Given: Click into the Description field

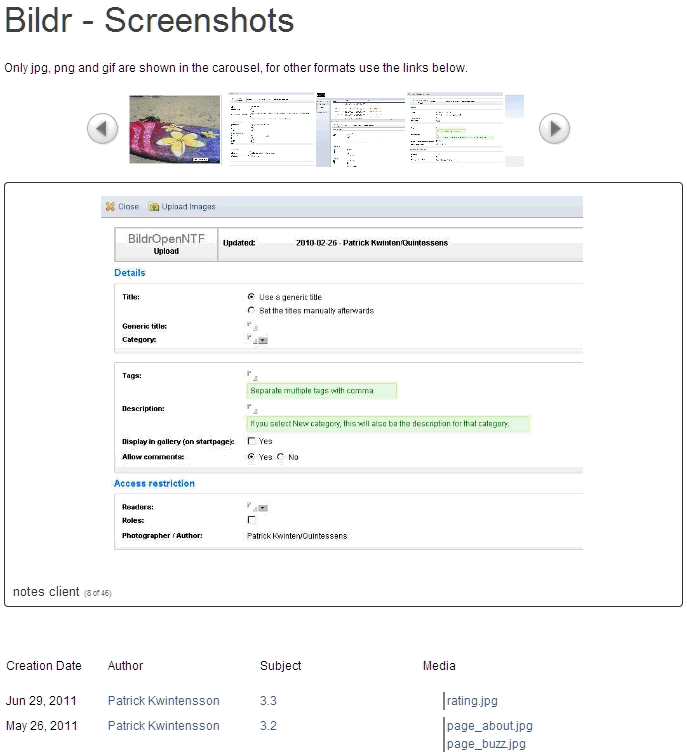Looking at the screenshot, I should (252, 409).
